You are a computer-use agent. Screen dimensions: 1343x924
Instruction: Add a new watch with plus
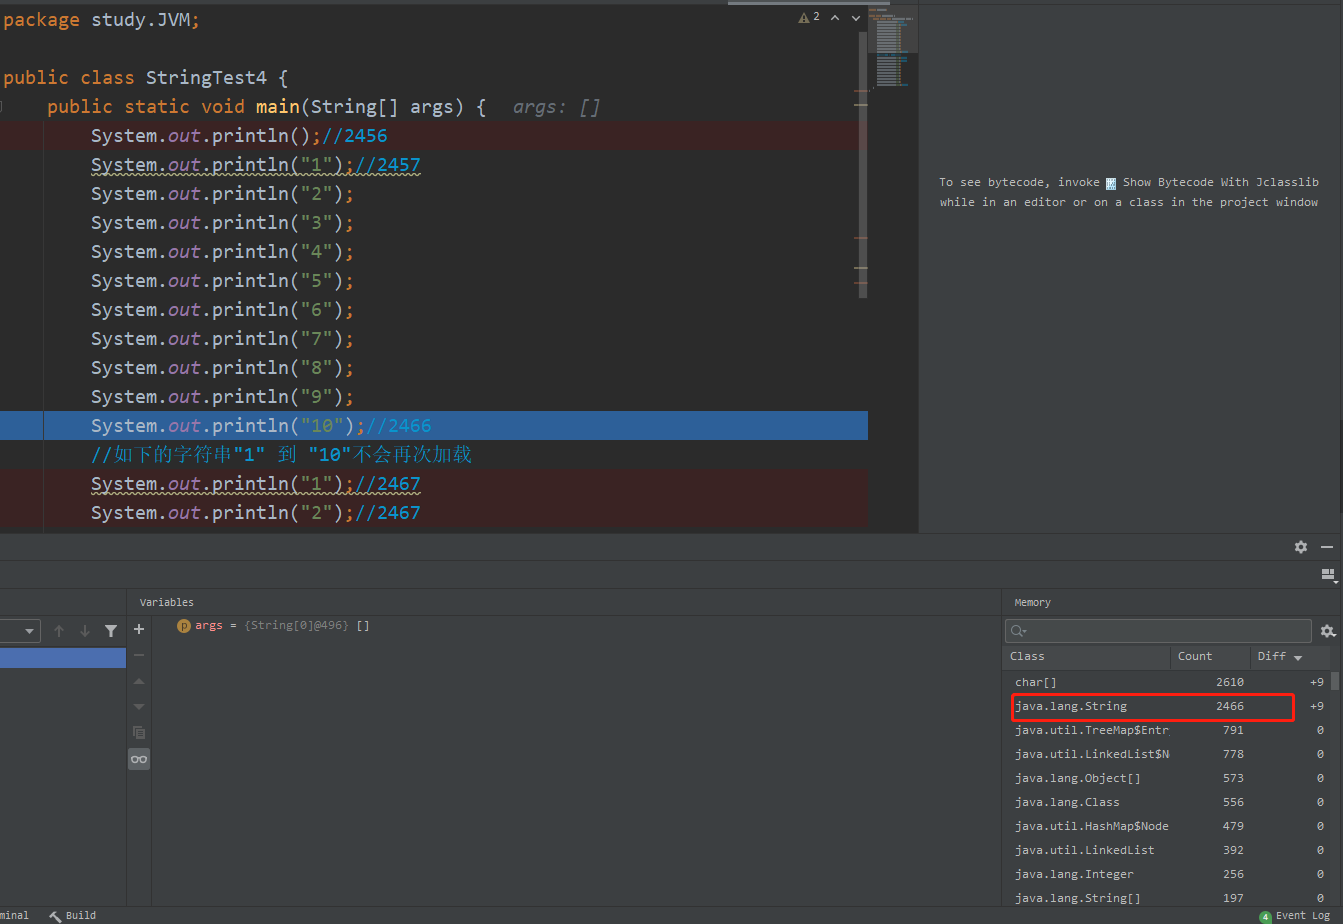pyautogui.click(x=139, y=629)
